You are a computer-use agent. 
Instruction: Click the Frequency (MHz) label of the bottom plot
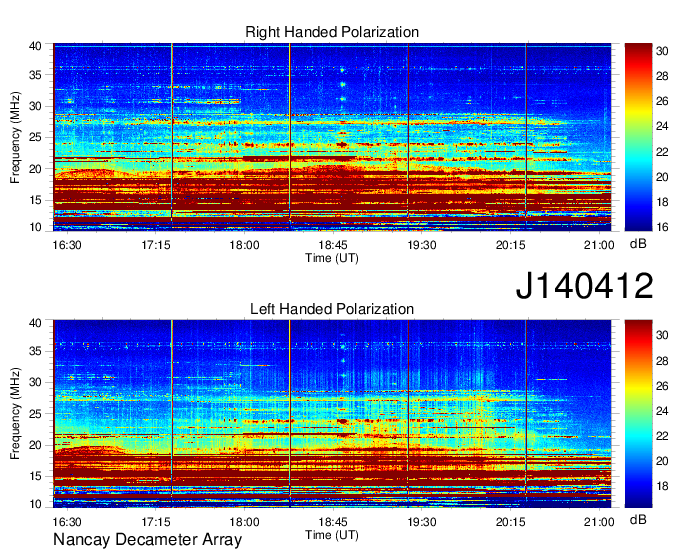point(15,414)
